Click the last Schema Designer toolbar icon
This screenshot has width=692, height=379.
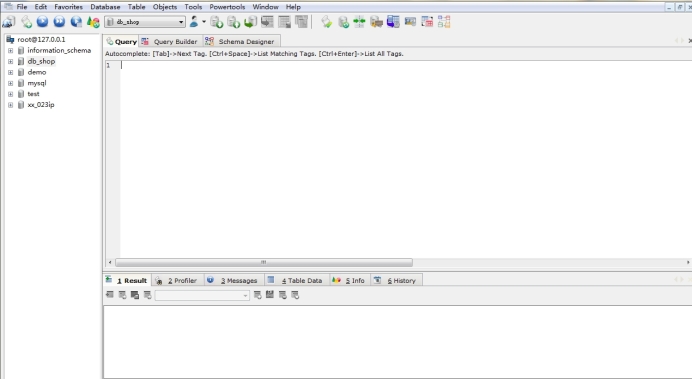444,22
